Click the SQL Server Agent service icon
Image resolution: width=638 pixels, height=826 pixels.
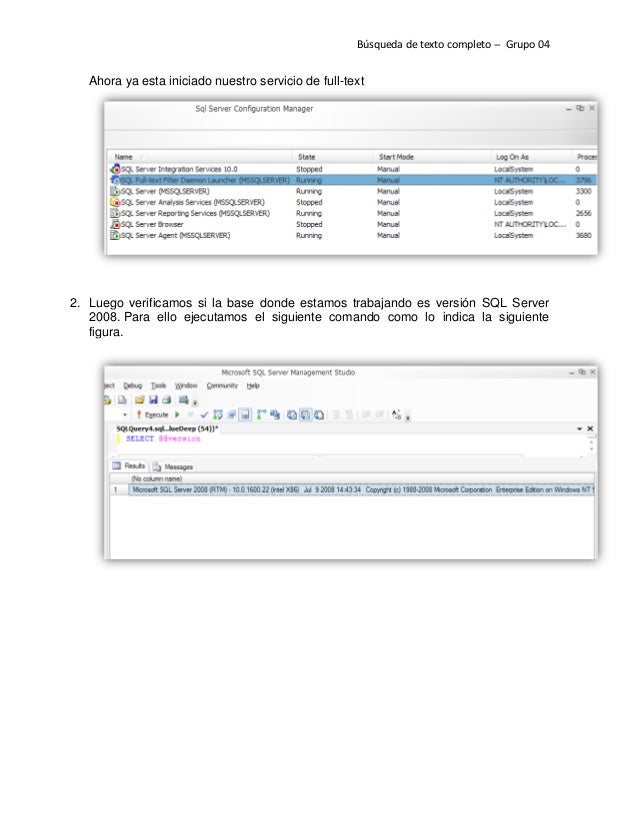click(x=115, y=235)
